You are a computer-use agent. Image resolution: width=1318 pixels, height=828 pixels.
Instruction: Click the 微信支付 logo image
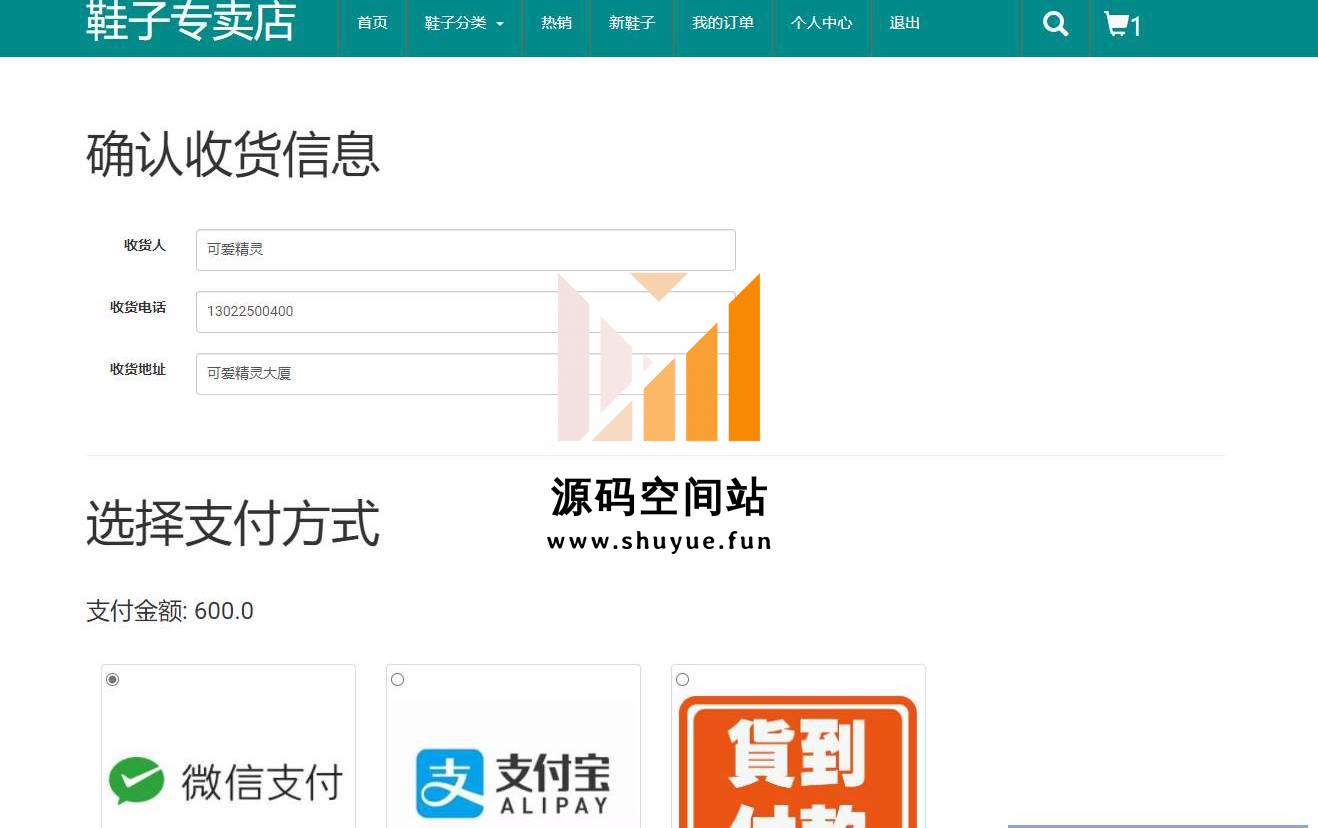(x=228, y=781)
